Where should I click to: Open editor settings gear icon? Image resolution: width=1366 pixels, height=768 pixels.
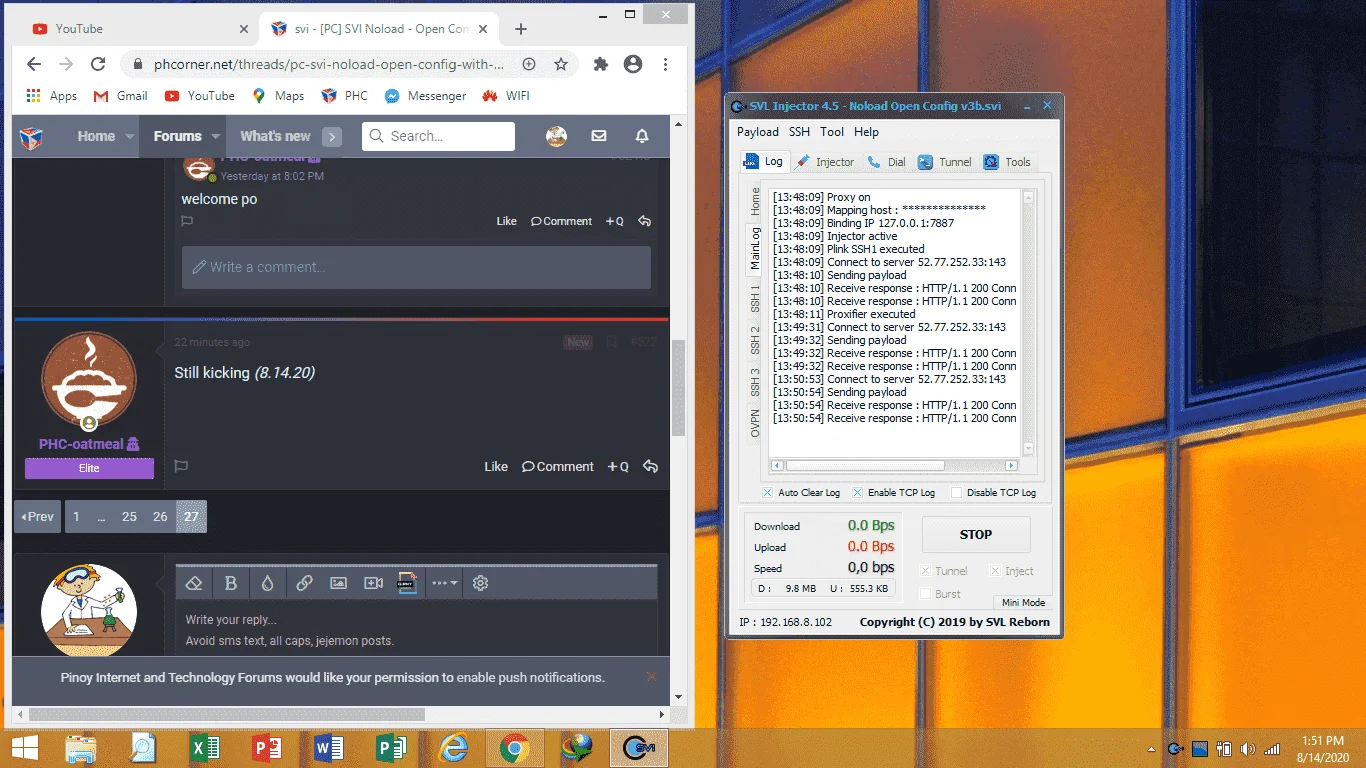(480, 583)
